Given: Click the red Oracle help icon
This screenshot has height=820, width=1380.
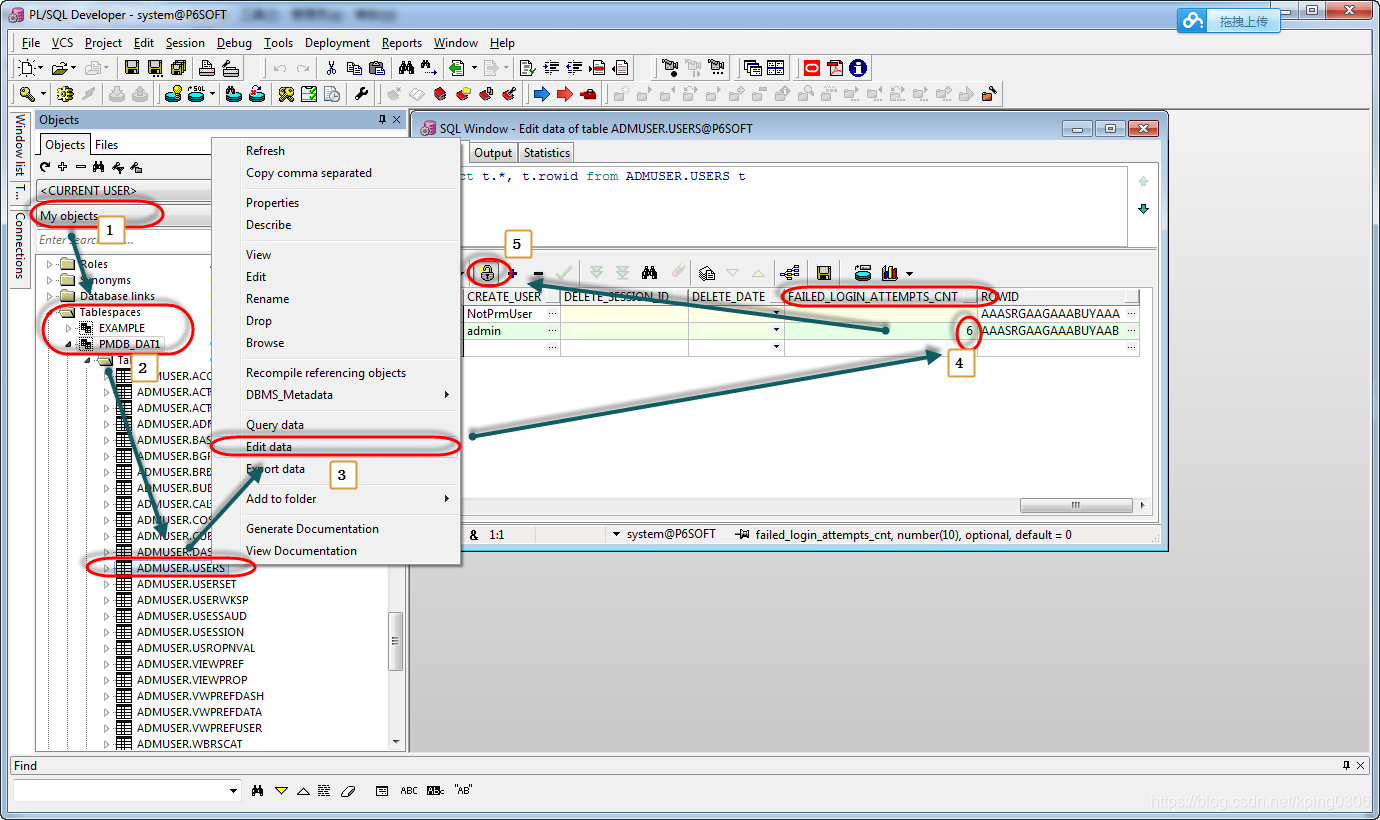Looking at the screenshot, I should (811, 68).
